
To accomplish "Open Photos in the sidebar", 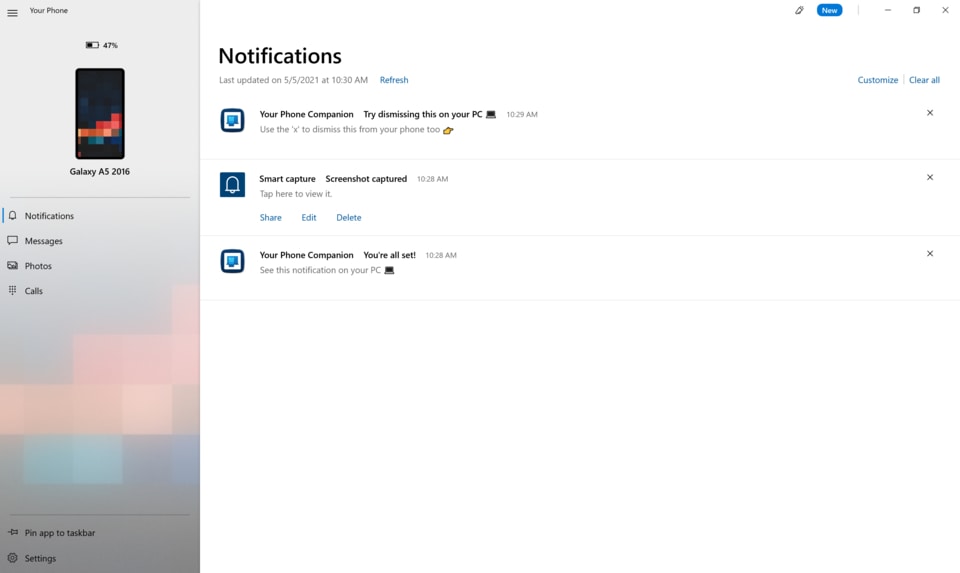I will point(100,266).
